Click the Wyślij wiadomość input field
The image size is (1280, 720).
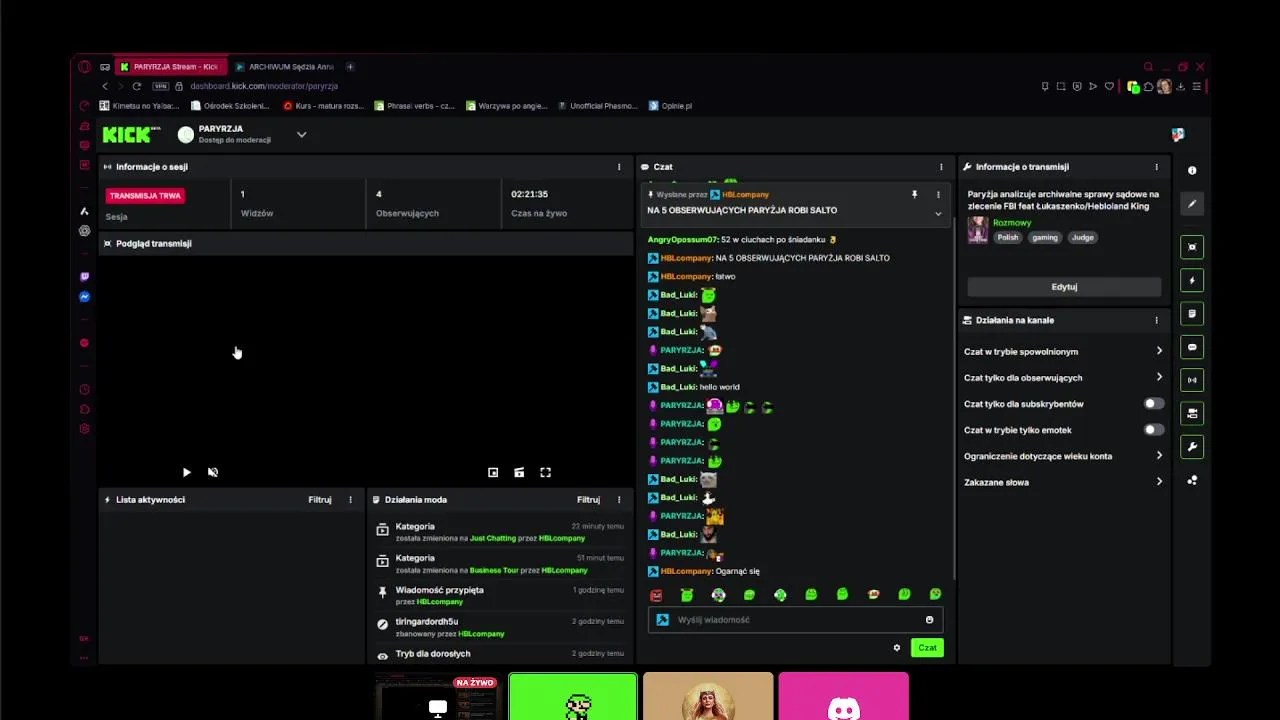pos(795,620)
